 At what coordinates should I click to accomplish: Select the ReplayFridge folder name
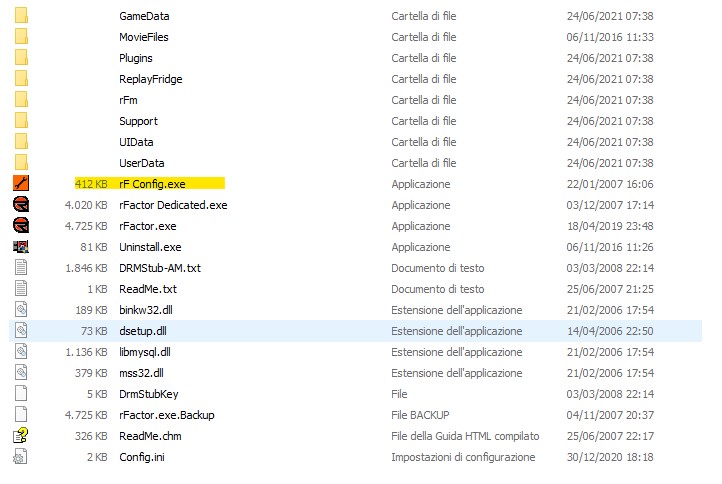click(x=151, y=79)
